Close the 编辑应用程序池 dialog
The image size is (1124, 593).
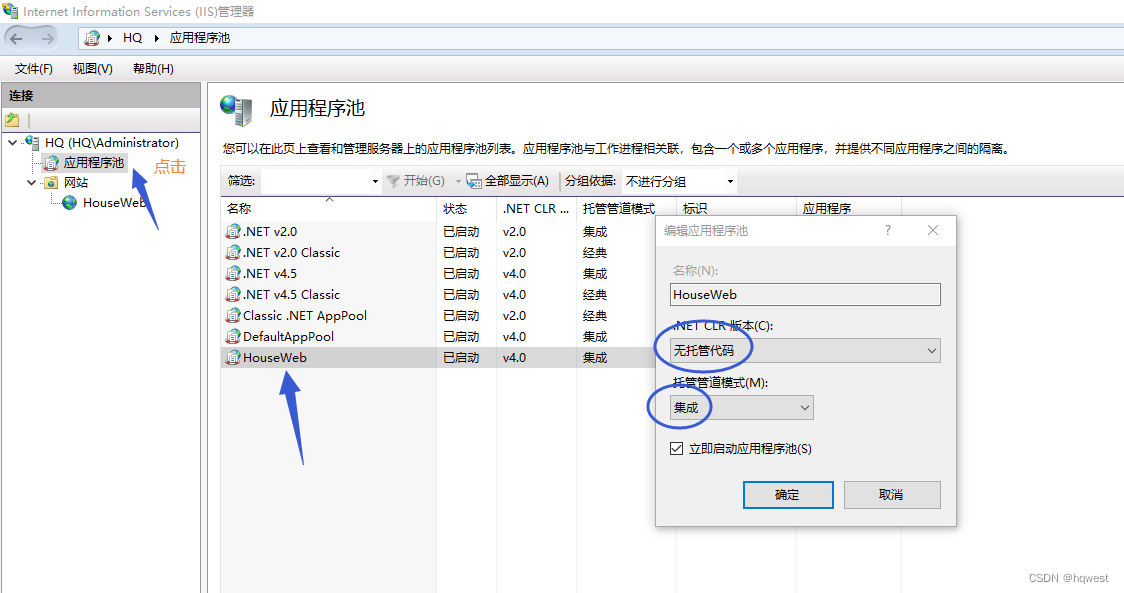(933, 230)
